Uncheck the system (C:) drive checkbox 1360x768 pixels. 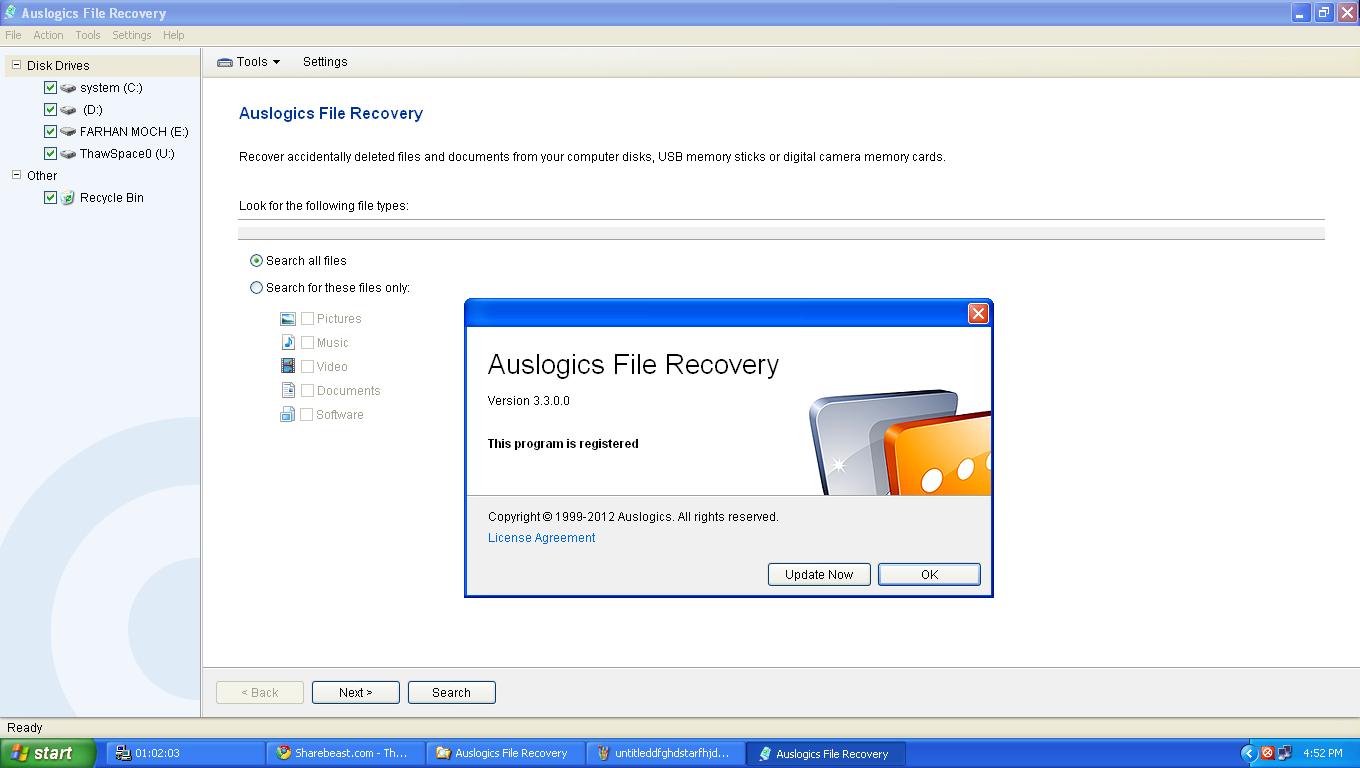[x=50, y=88]
